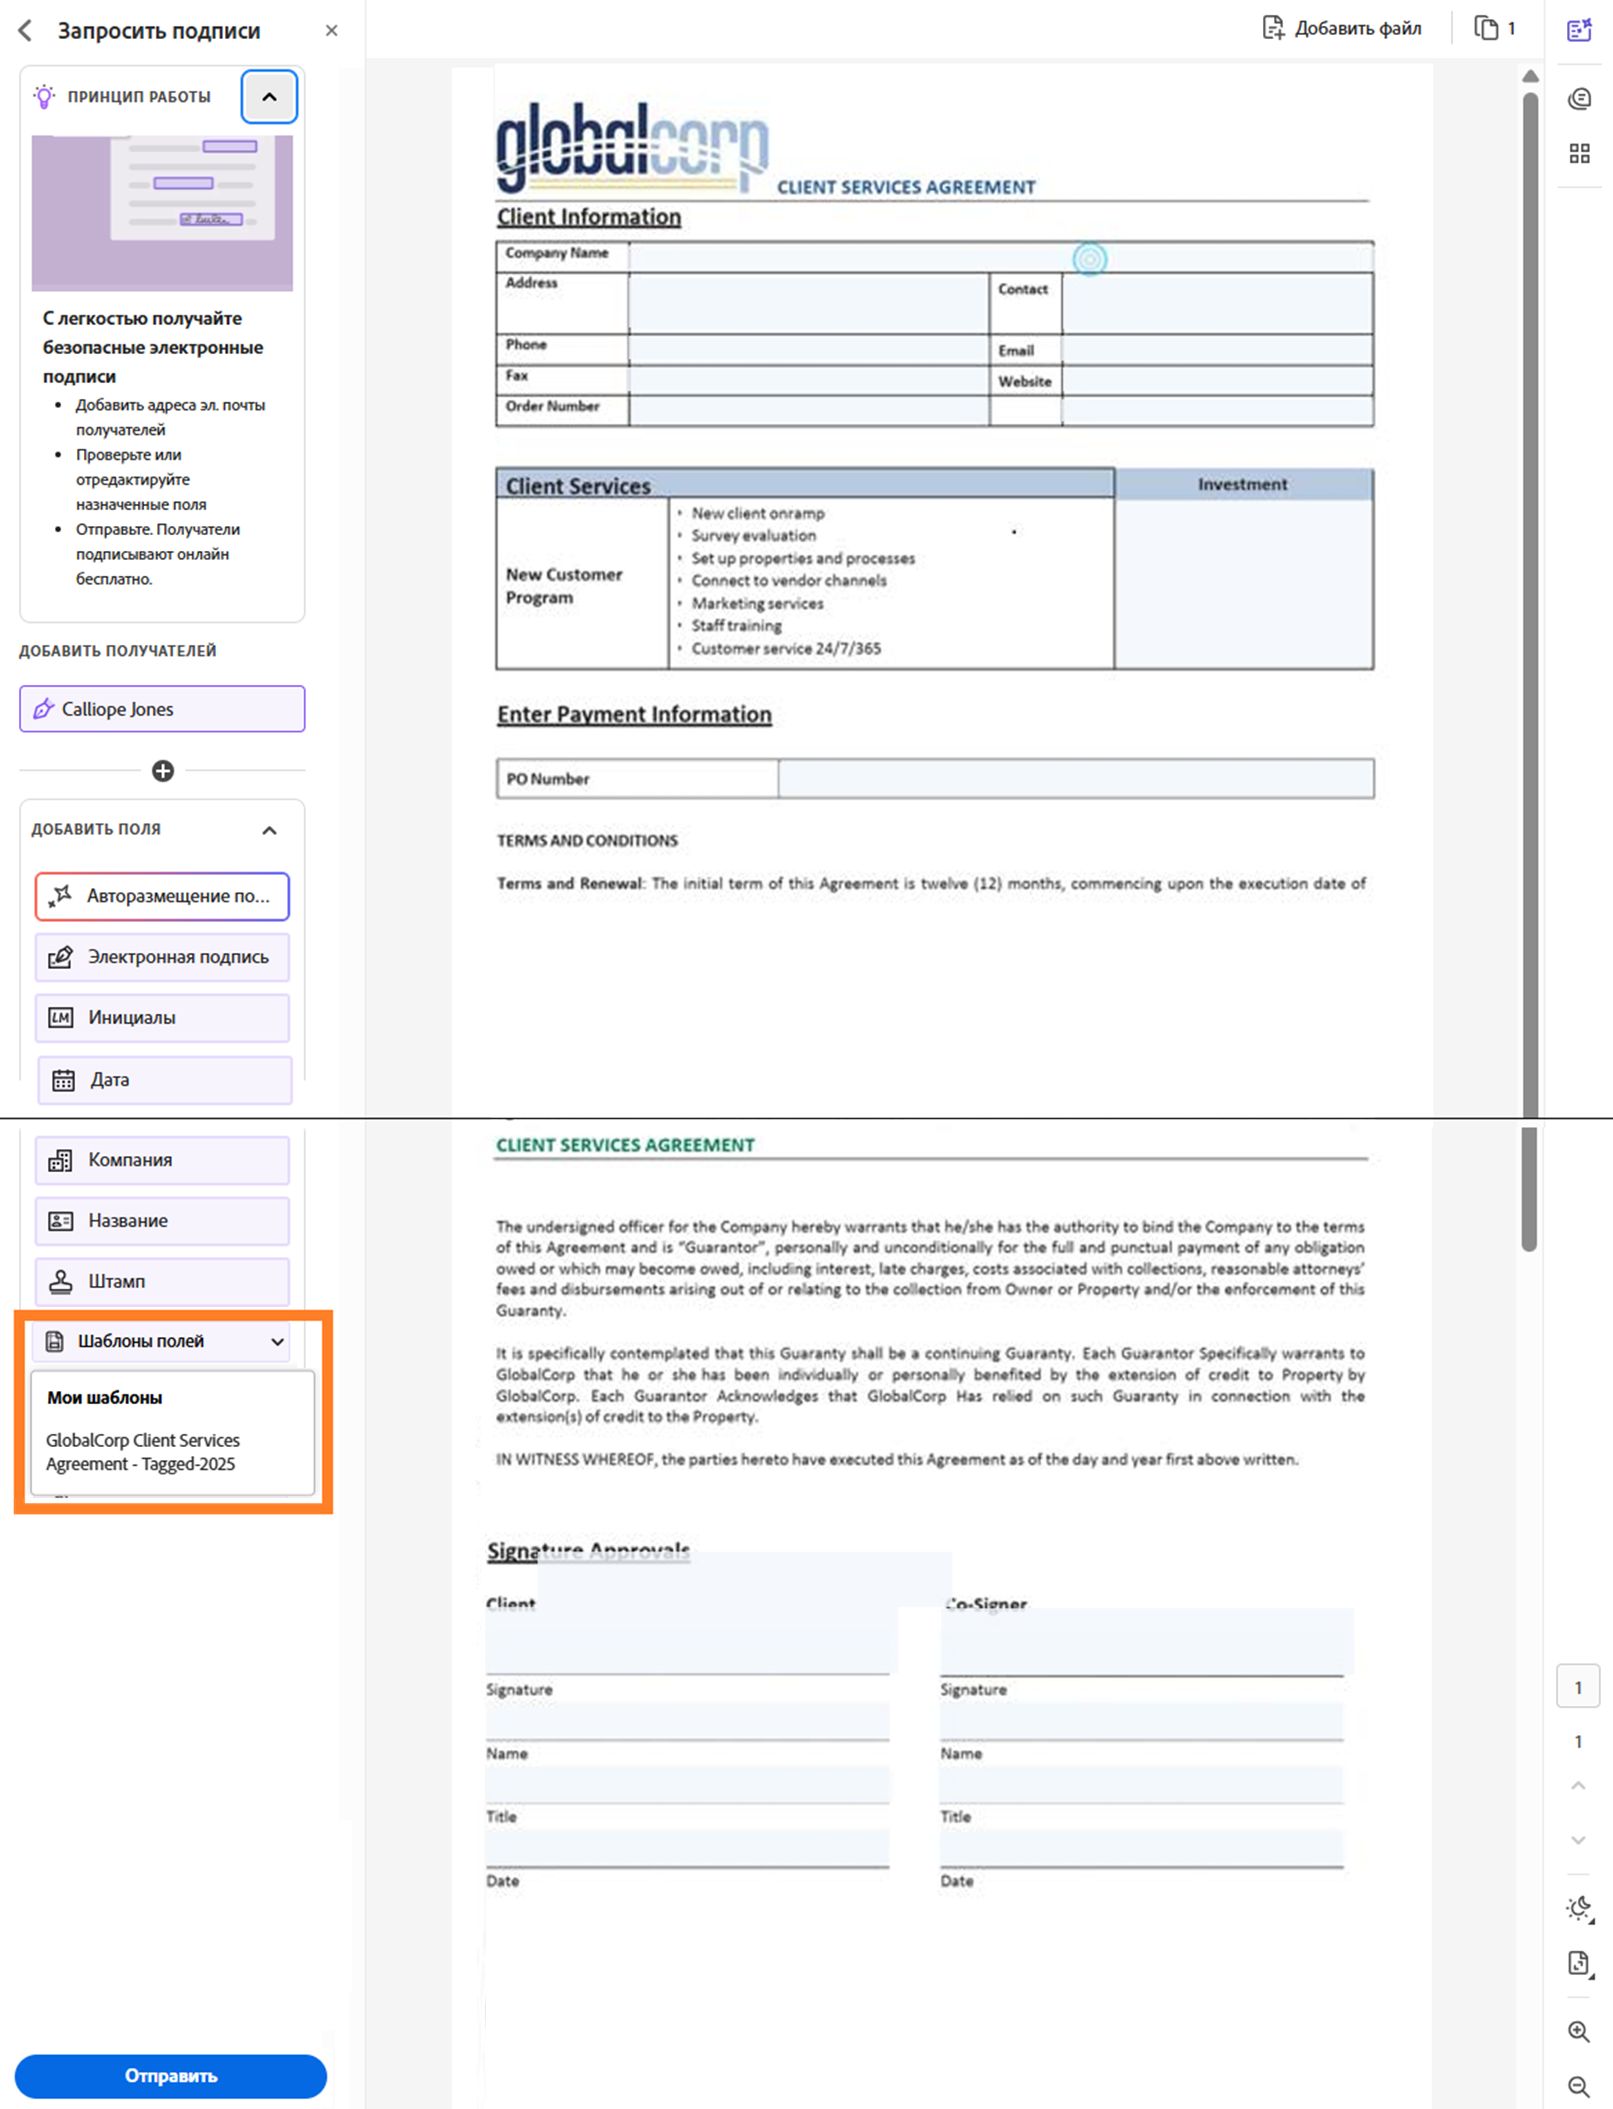1613x2109 pixels.
Task: Click the Website form field
Action: 1217,380
